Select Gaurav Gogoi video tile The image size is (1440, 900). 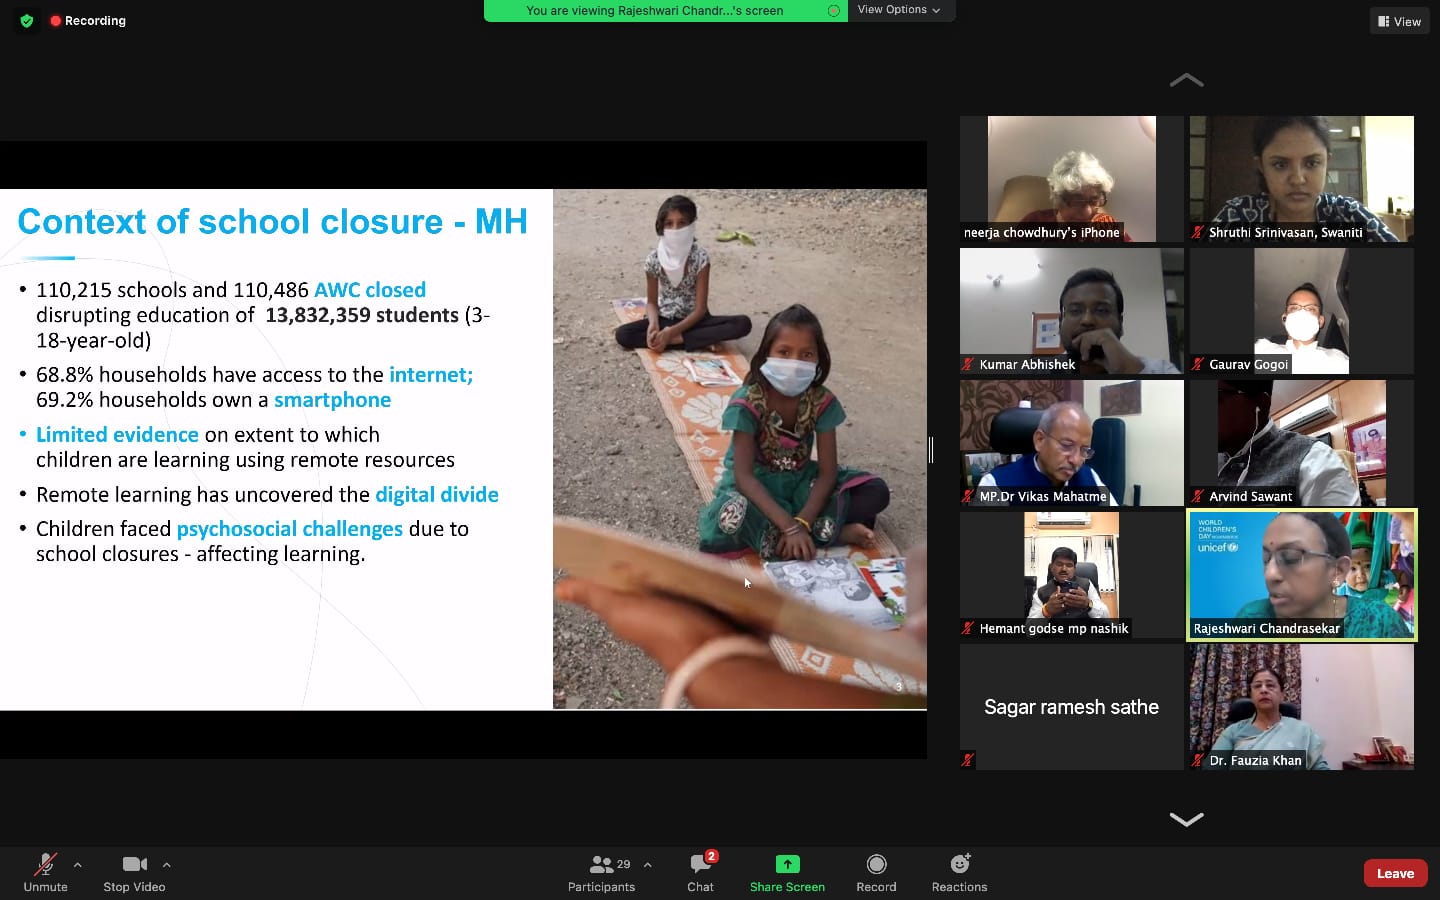coord(1301,311)
